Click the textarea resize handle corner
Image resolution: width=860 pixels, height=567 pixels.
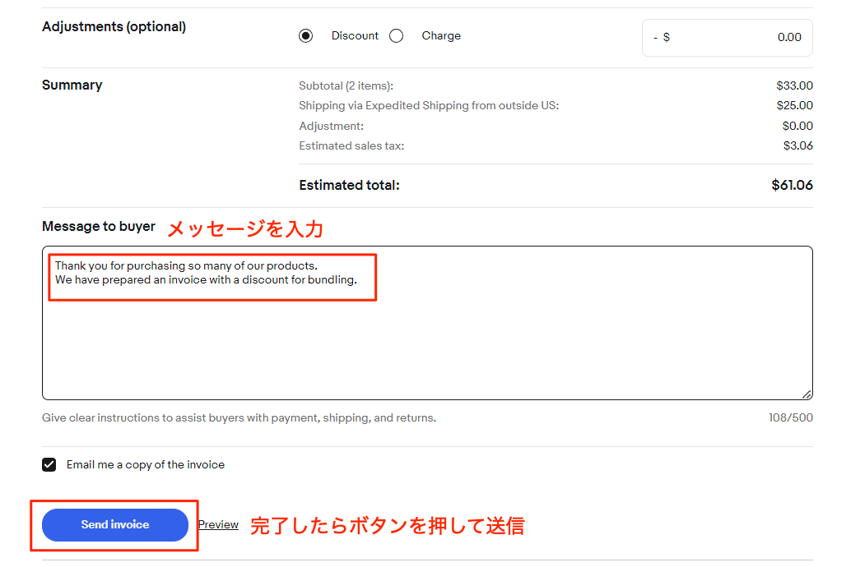[x=806, y=394]
